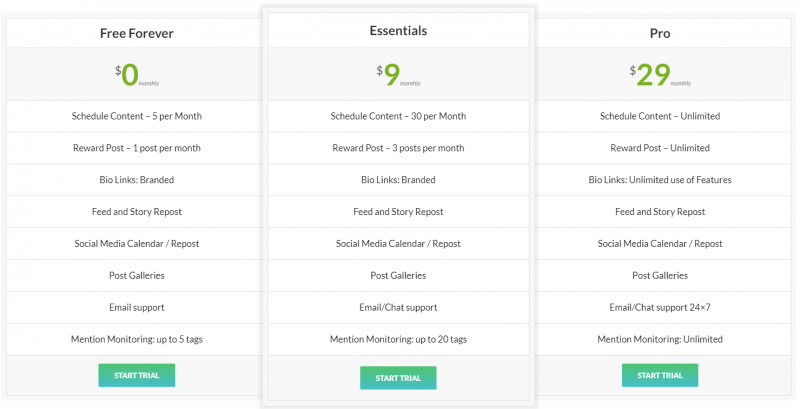Click 'Mention Monitoring: up to 5 tags'
Screen dimensions: 800x409
click(x=137, y=339)
